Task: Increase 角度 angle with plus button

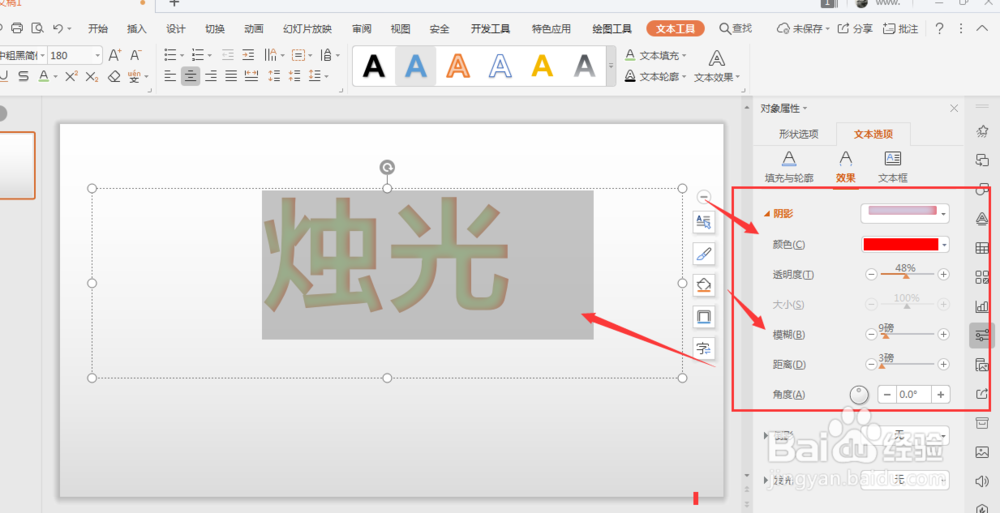Action: click(941, 394)
